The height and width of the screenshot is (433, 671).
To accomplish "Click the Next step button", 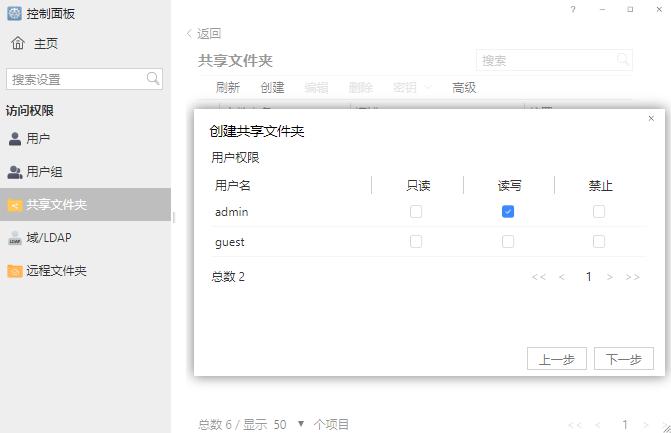I will click(624, 359).
